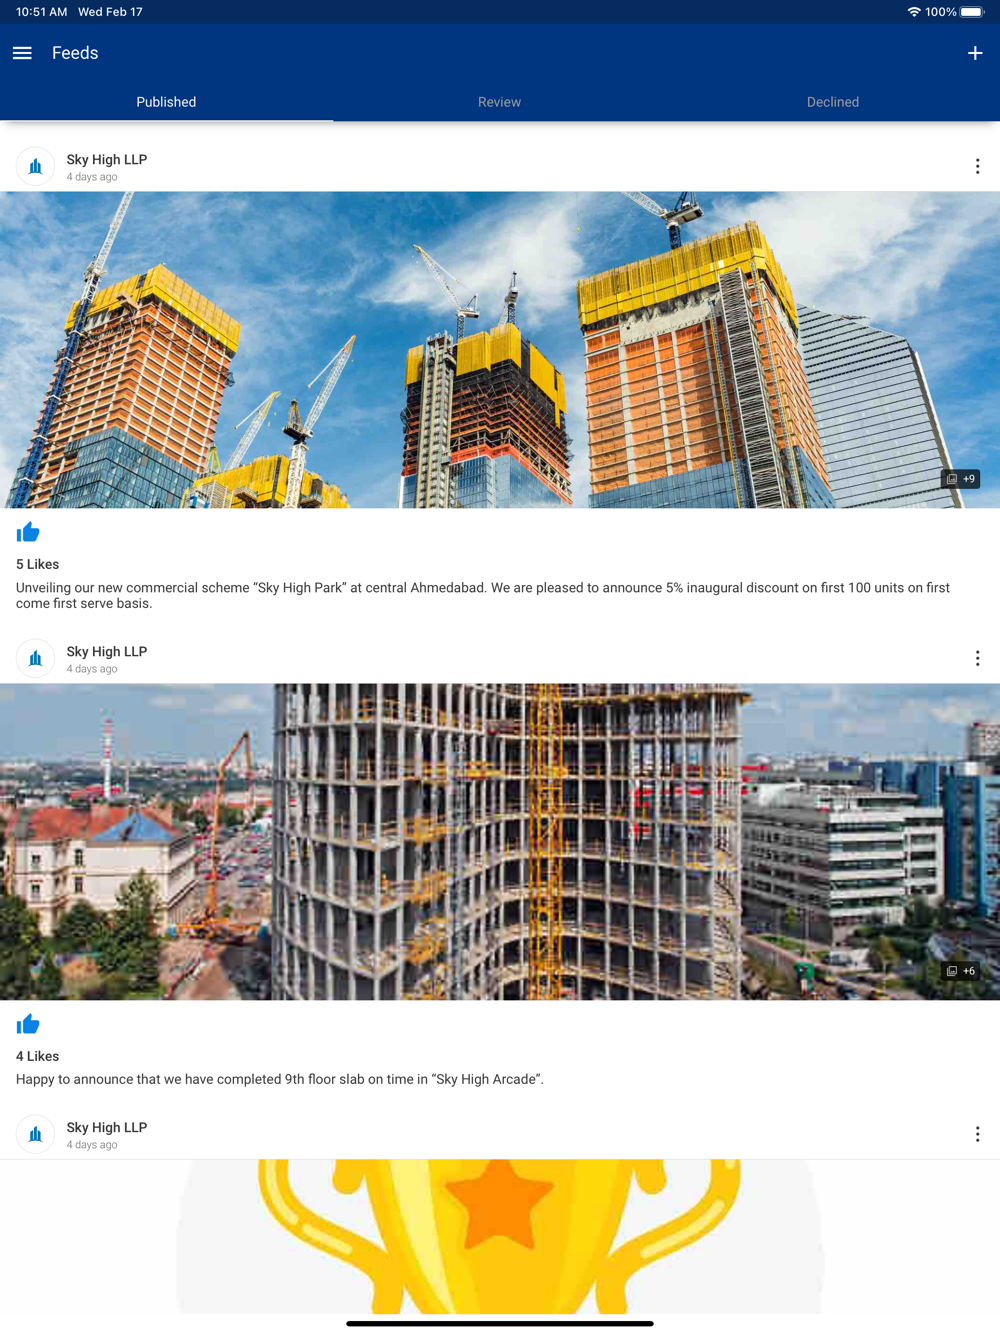Viewport: 1000px width, 1334px height.
Task: Open the +6 photo gallery badge
Action: click(x=960, y=971)
